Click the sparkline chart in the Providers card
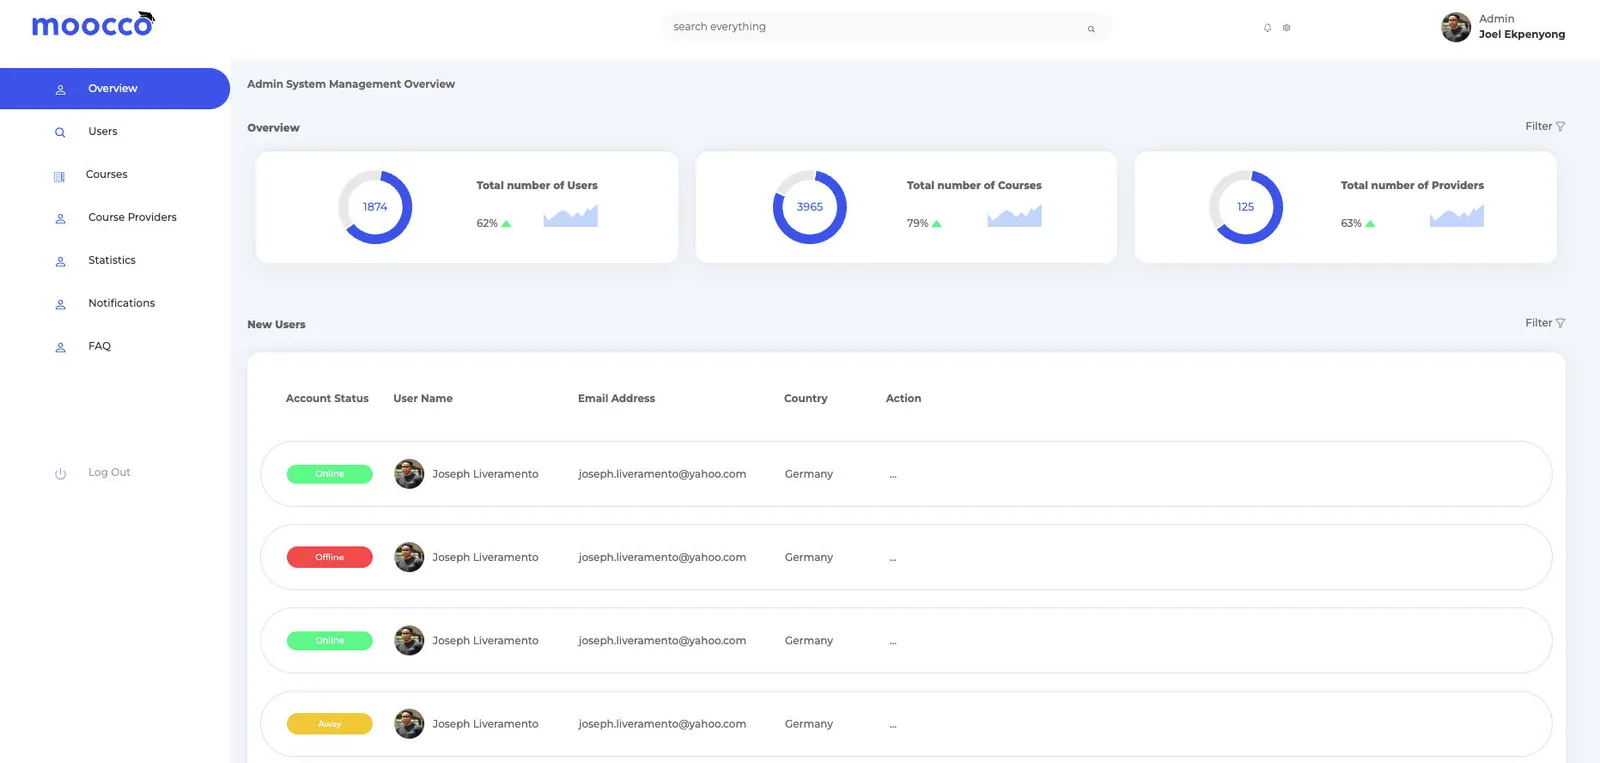This screenshot has width=1600, height=763. click(1457, 216)
